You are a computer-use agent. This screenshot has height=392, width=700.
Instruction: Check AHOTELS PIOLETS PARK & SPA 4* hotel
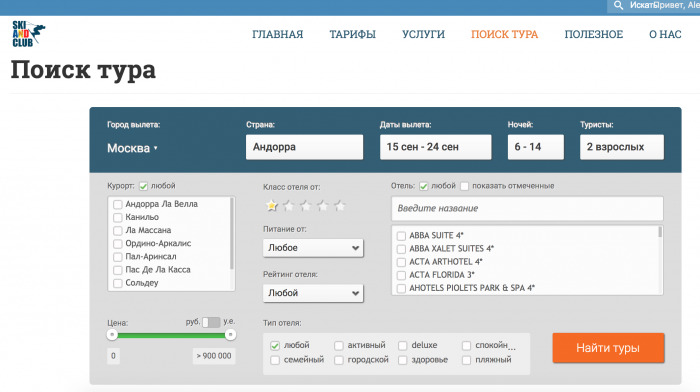(401, 288)
